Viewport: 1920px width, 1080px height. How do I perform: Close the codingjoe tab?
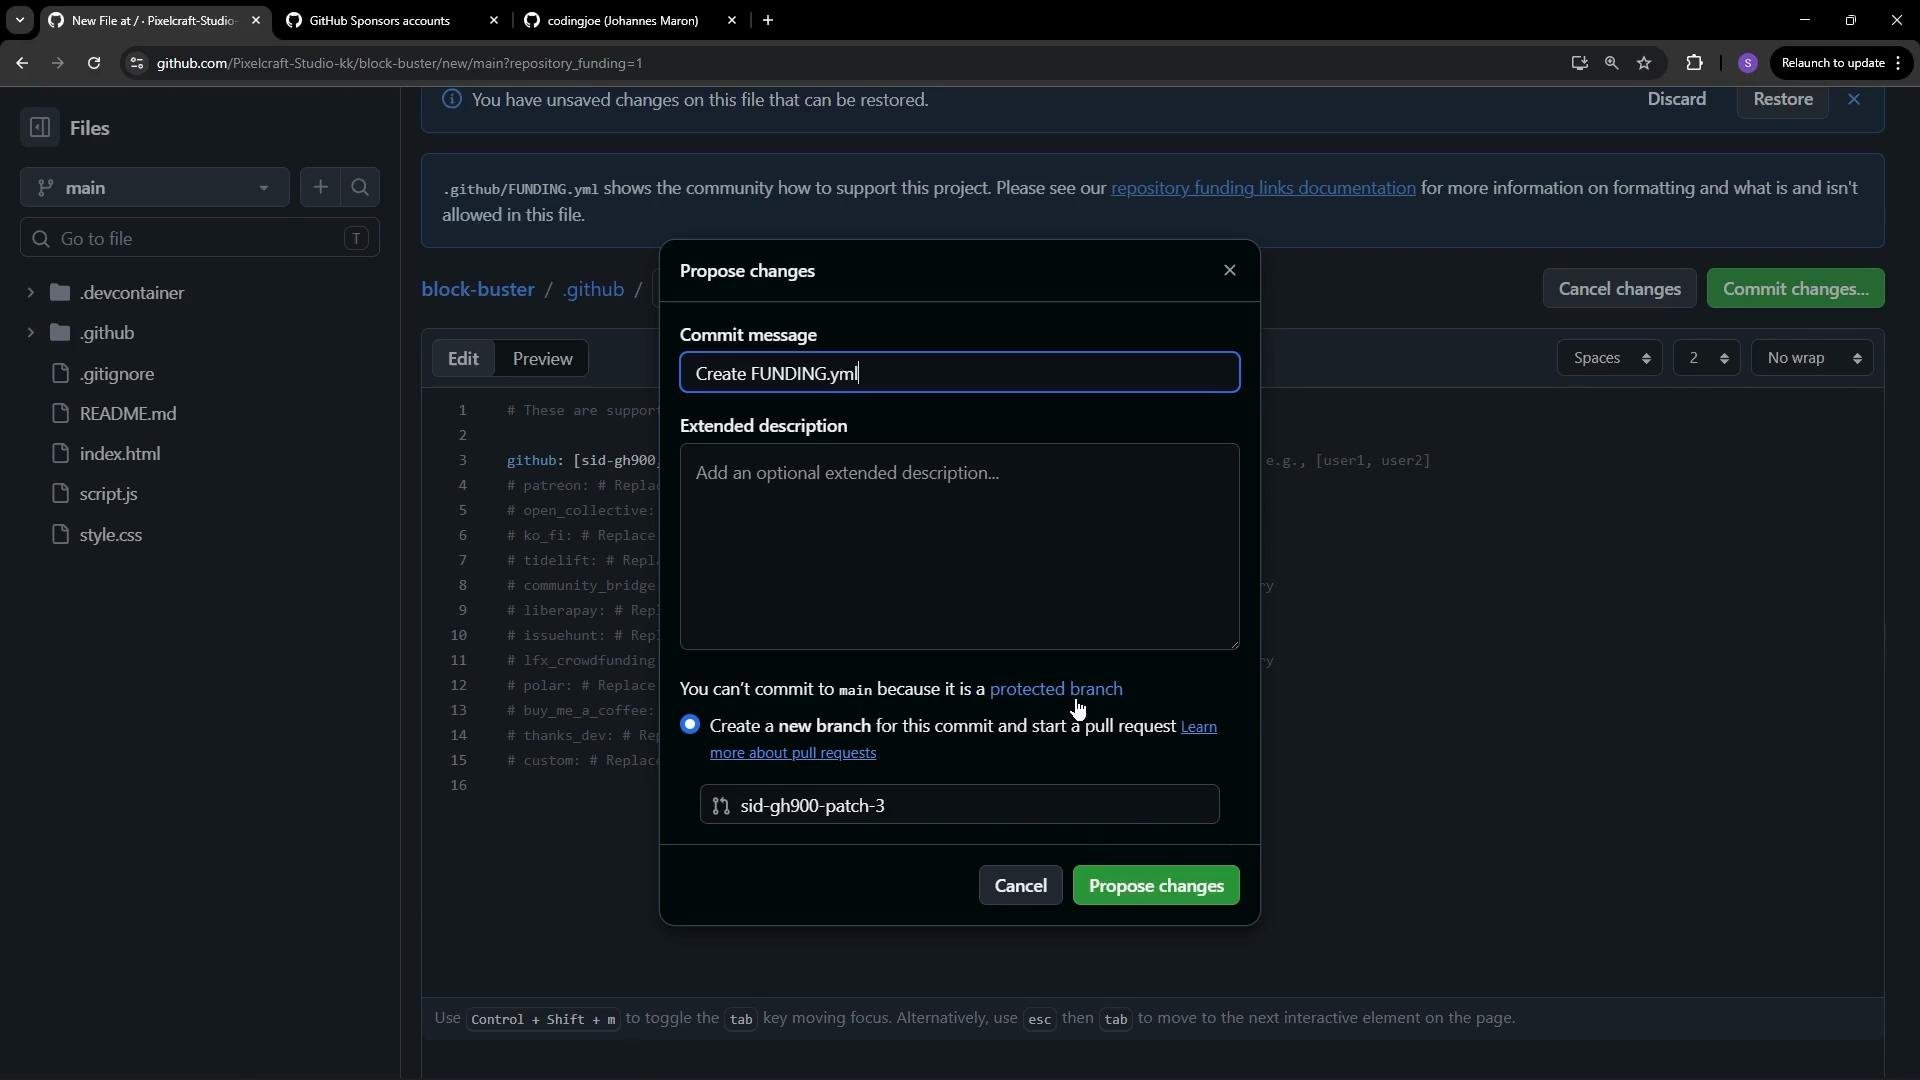[732, 20]
